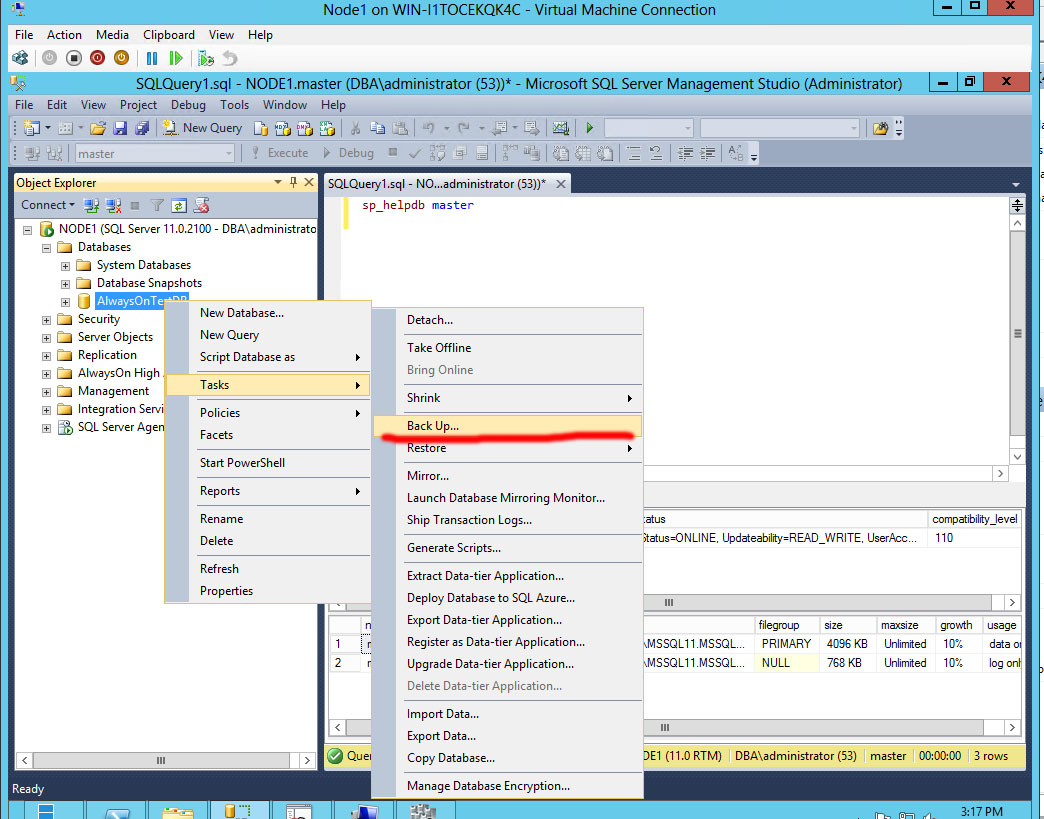1044x819 pixels.
Task: Pause the virtual machine from the VM toolbar
Action: tap(150, 58)
